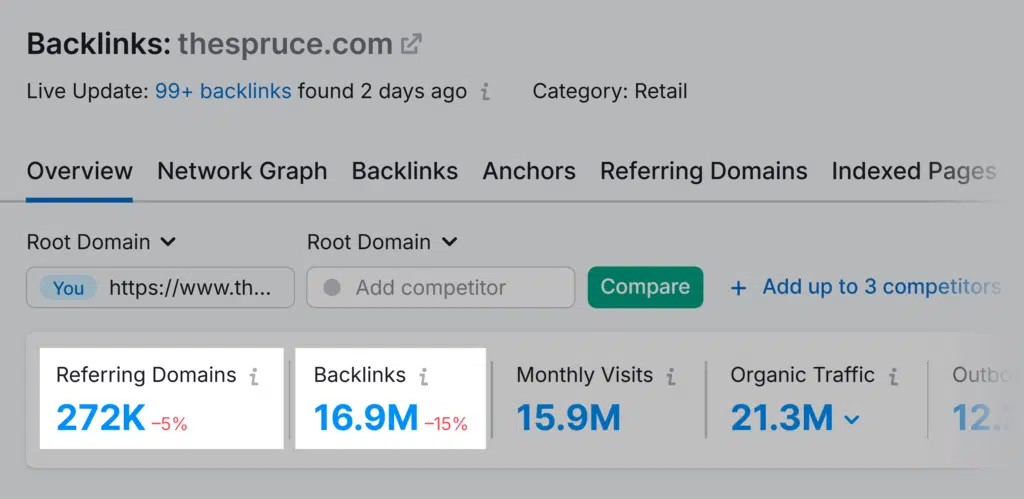Expand Root Domain dropdown above Add competitor field
The height and width of the screenshot is (499, 1024).
point(382,242)
